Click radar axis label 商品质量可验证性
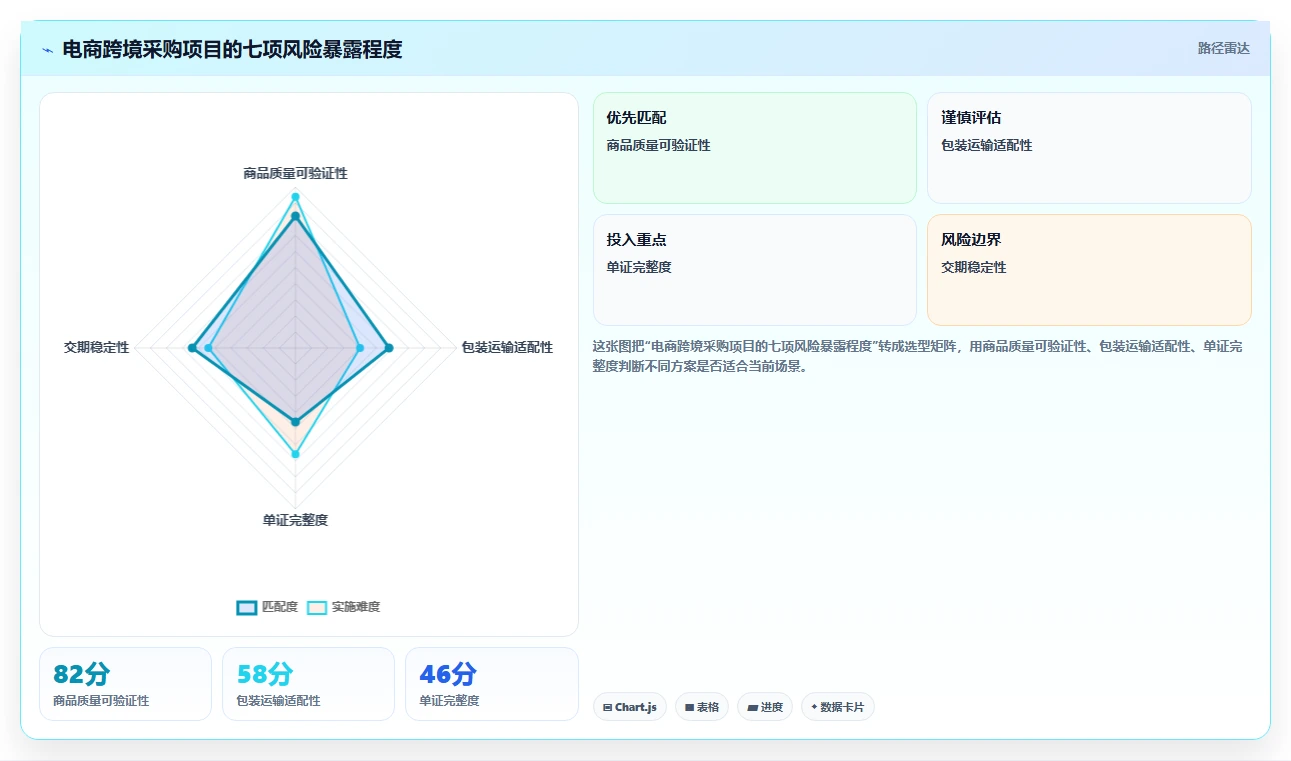This screenshot has width=1291, height=761. (295, 173)
